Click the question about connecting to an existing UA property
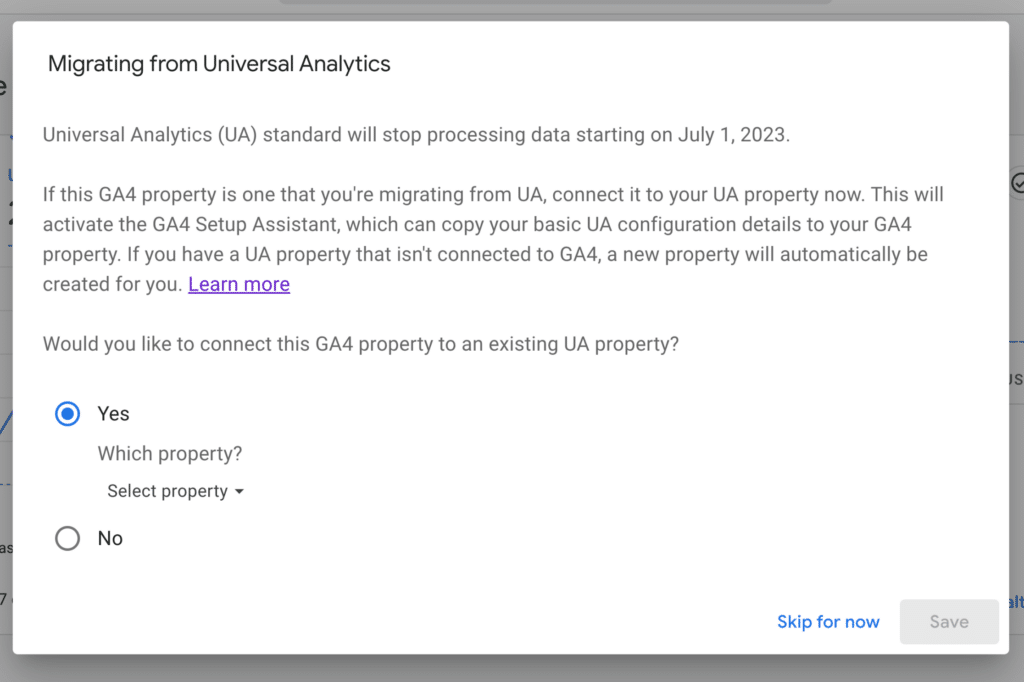Screen dimensions: 1024x682 [x=360, y=343]
